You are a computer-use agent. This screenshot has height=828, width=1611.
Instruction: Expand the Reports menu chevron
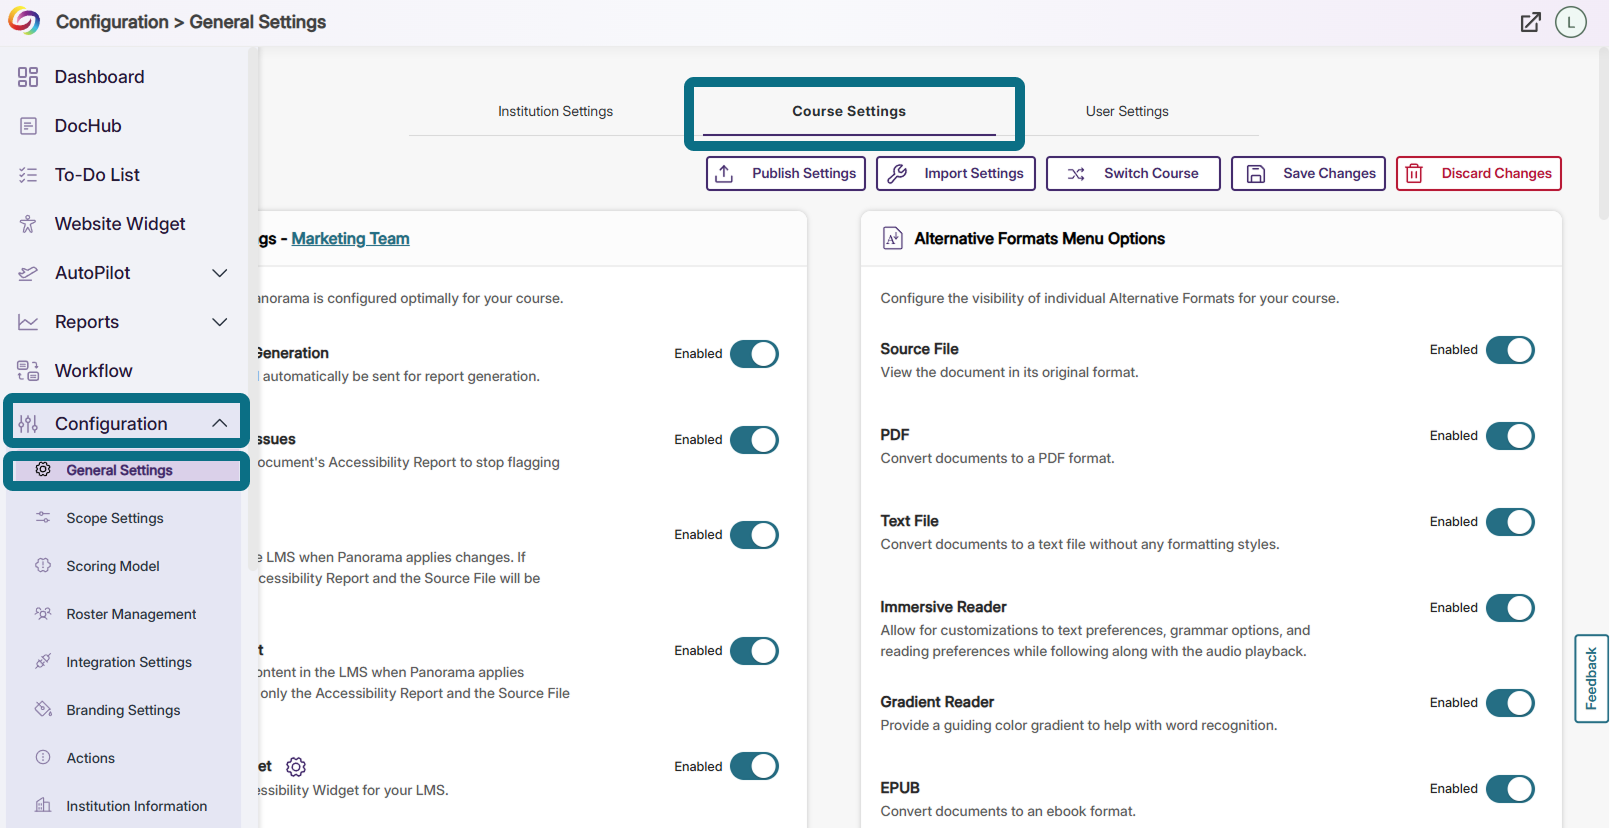(x=220, y=322)
